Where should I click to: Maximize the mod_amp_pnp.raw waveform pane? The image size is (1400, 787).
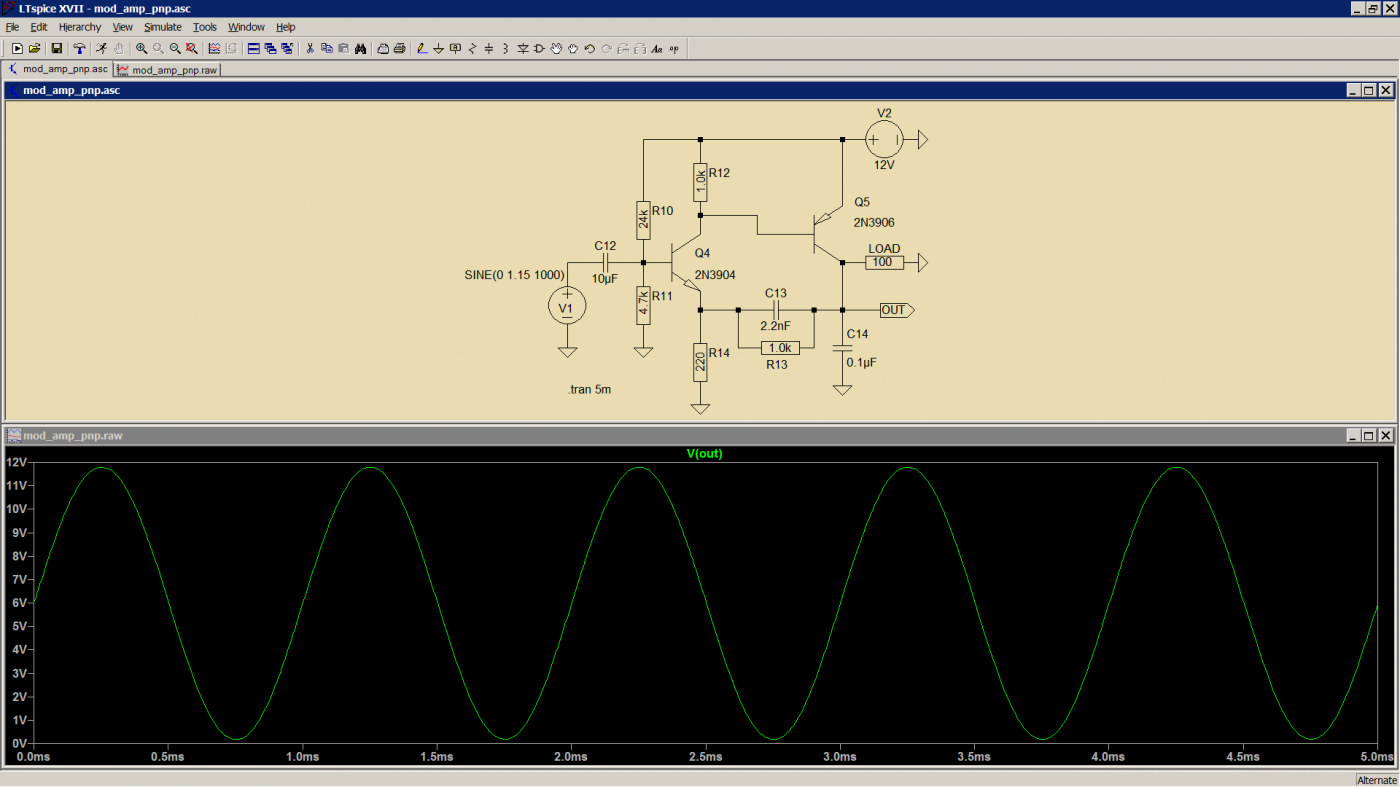point(1368,436)
